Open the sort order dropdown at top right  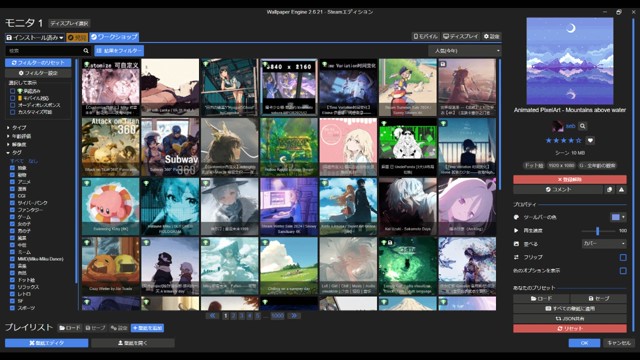464,51
